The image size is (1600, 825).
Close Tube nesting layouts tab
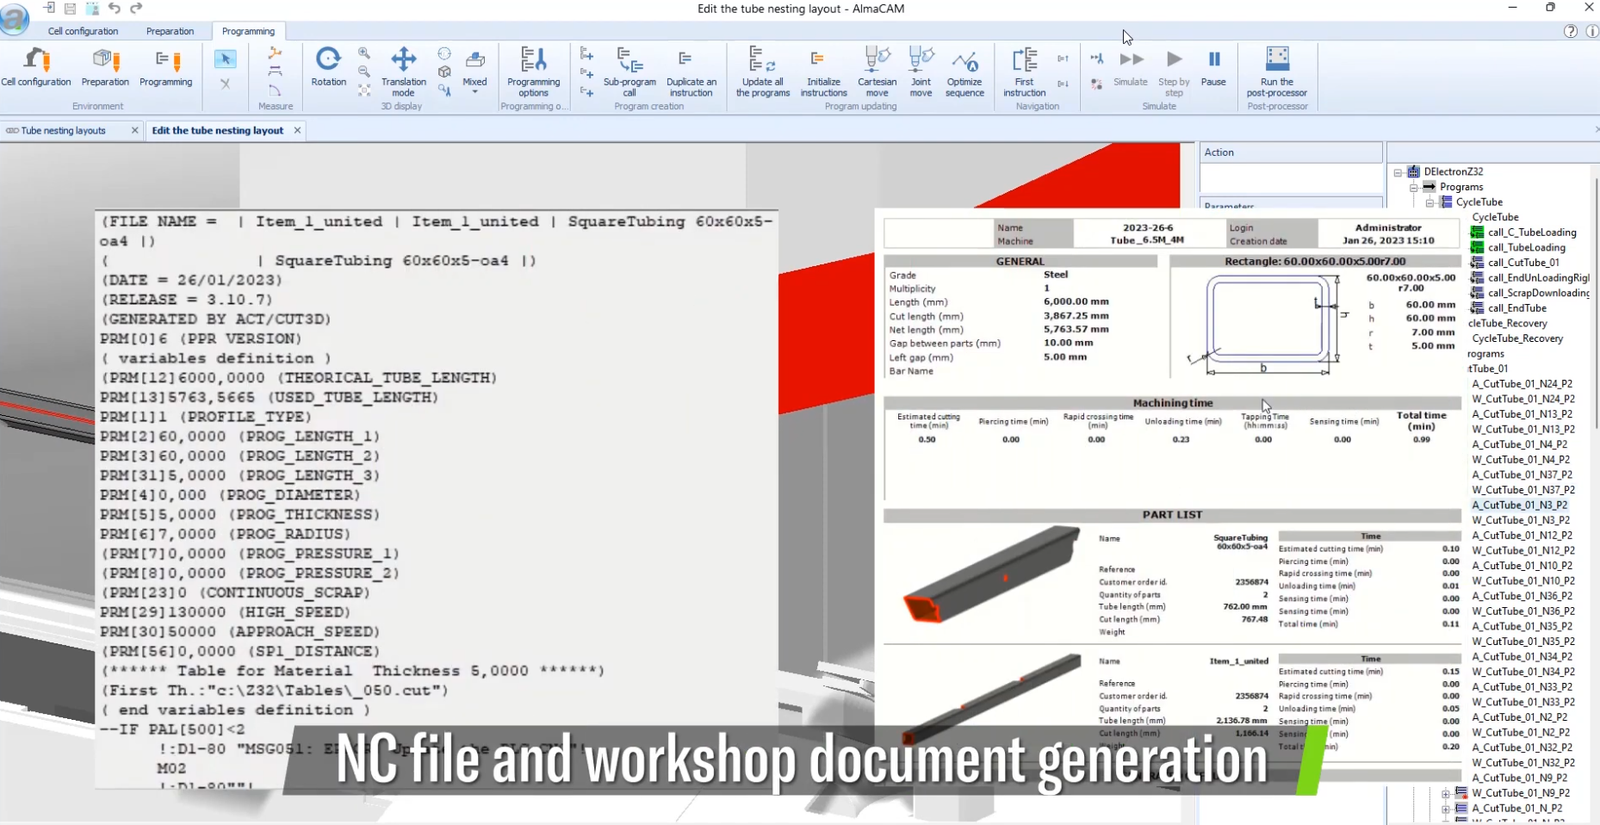(x=135, y=130)
